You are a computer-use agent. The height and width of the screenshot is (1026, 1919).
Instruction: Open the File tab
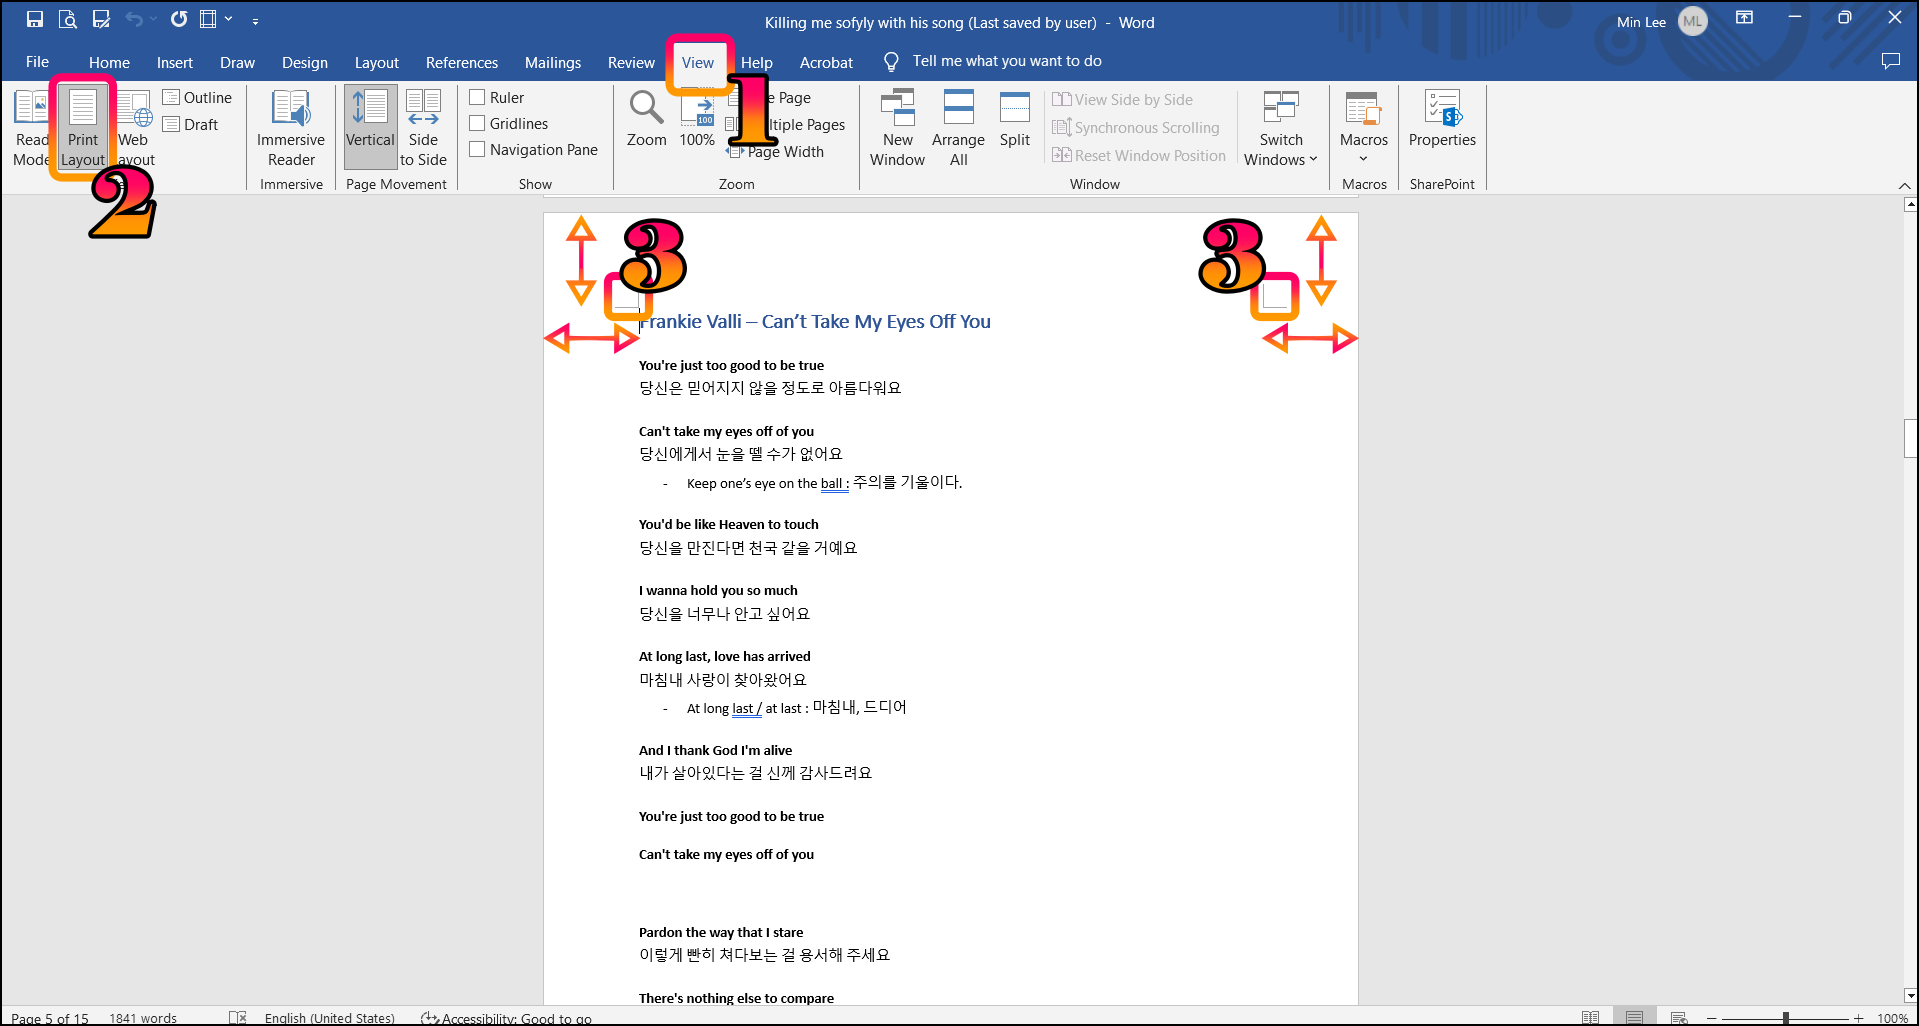click(37, 62)
